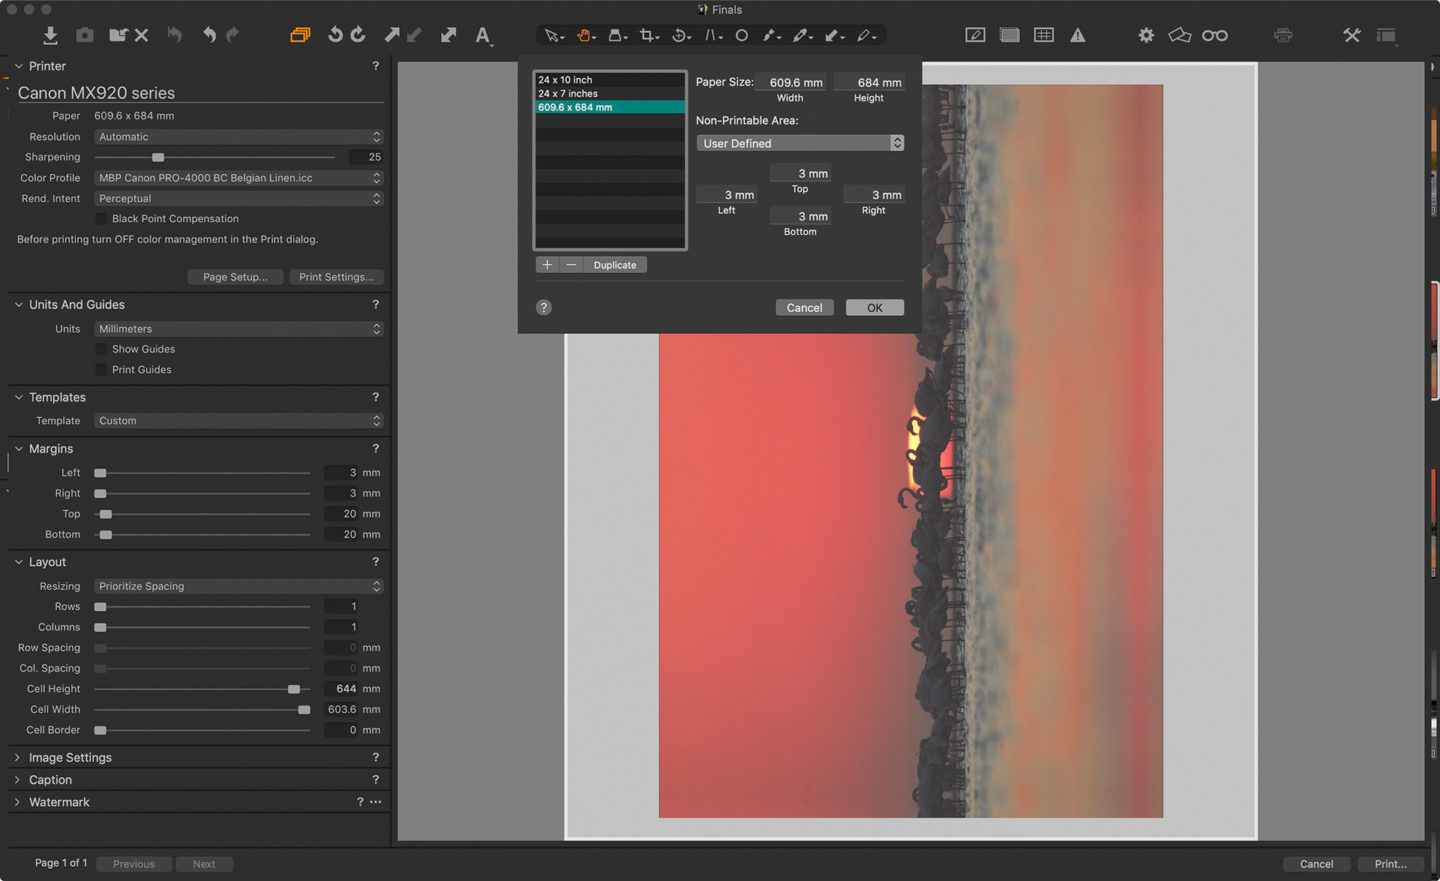The height and width of the screenshot is (881, 1440).
Task: Click the orange image variants icon
Action: (x=299, y=35)
